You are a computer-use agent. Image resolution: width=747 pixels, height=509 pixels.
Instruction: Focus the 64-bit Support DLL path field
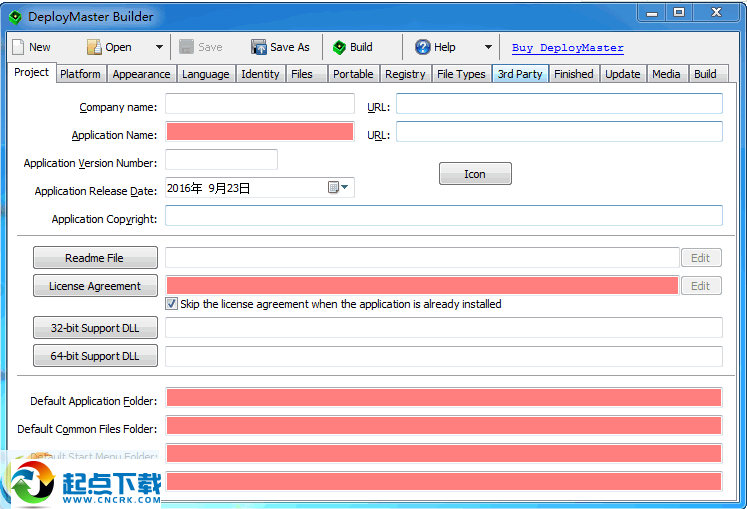pyautogui.click(x=444, y=356)
